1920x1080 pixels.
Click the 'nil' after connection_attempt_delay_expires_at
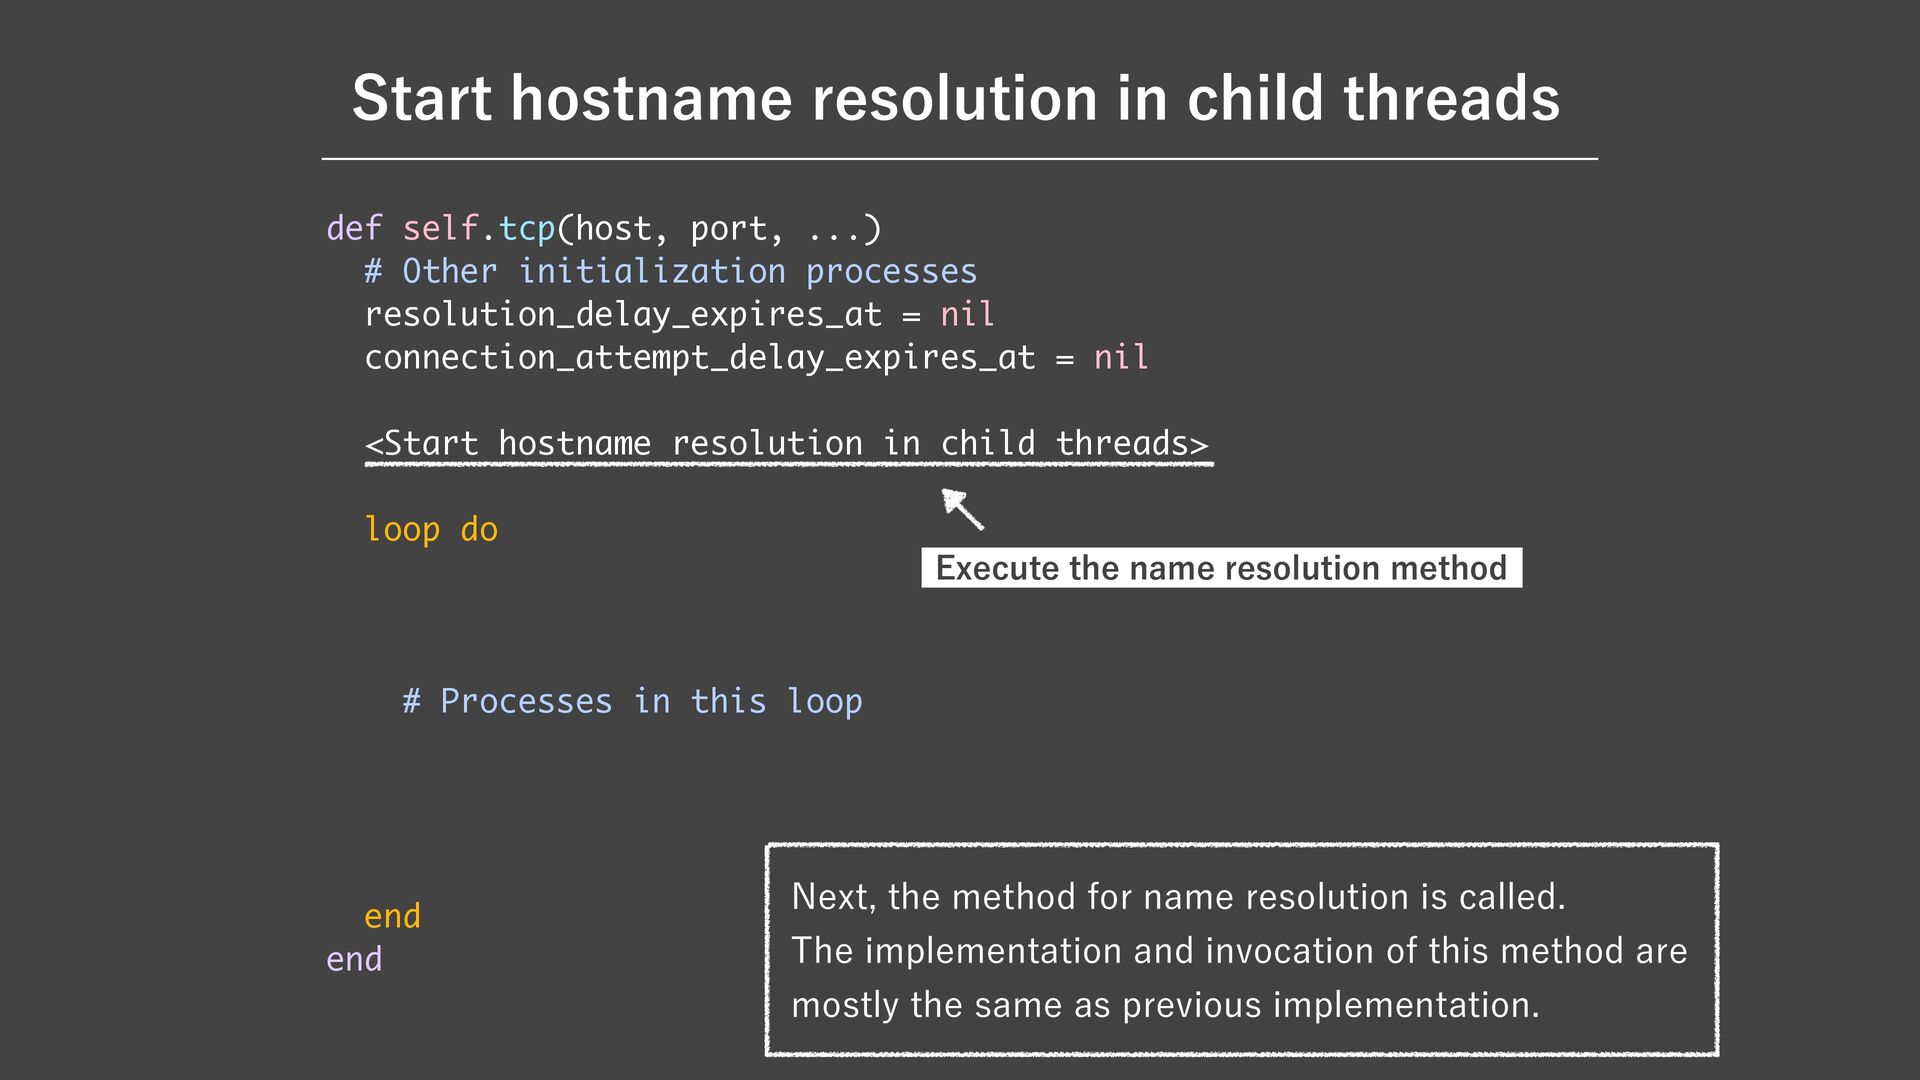click(1120, 358)
